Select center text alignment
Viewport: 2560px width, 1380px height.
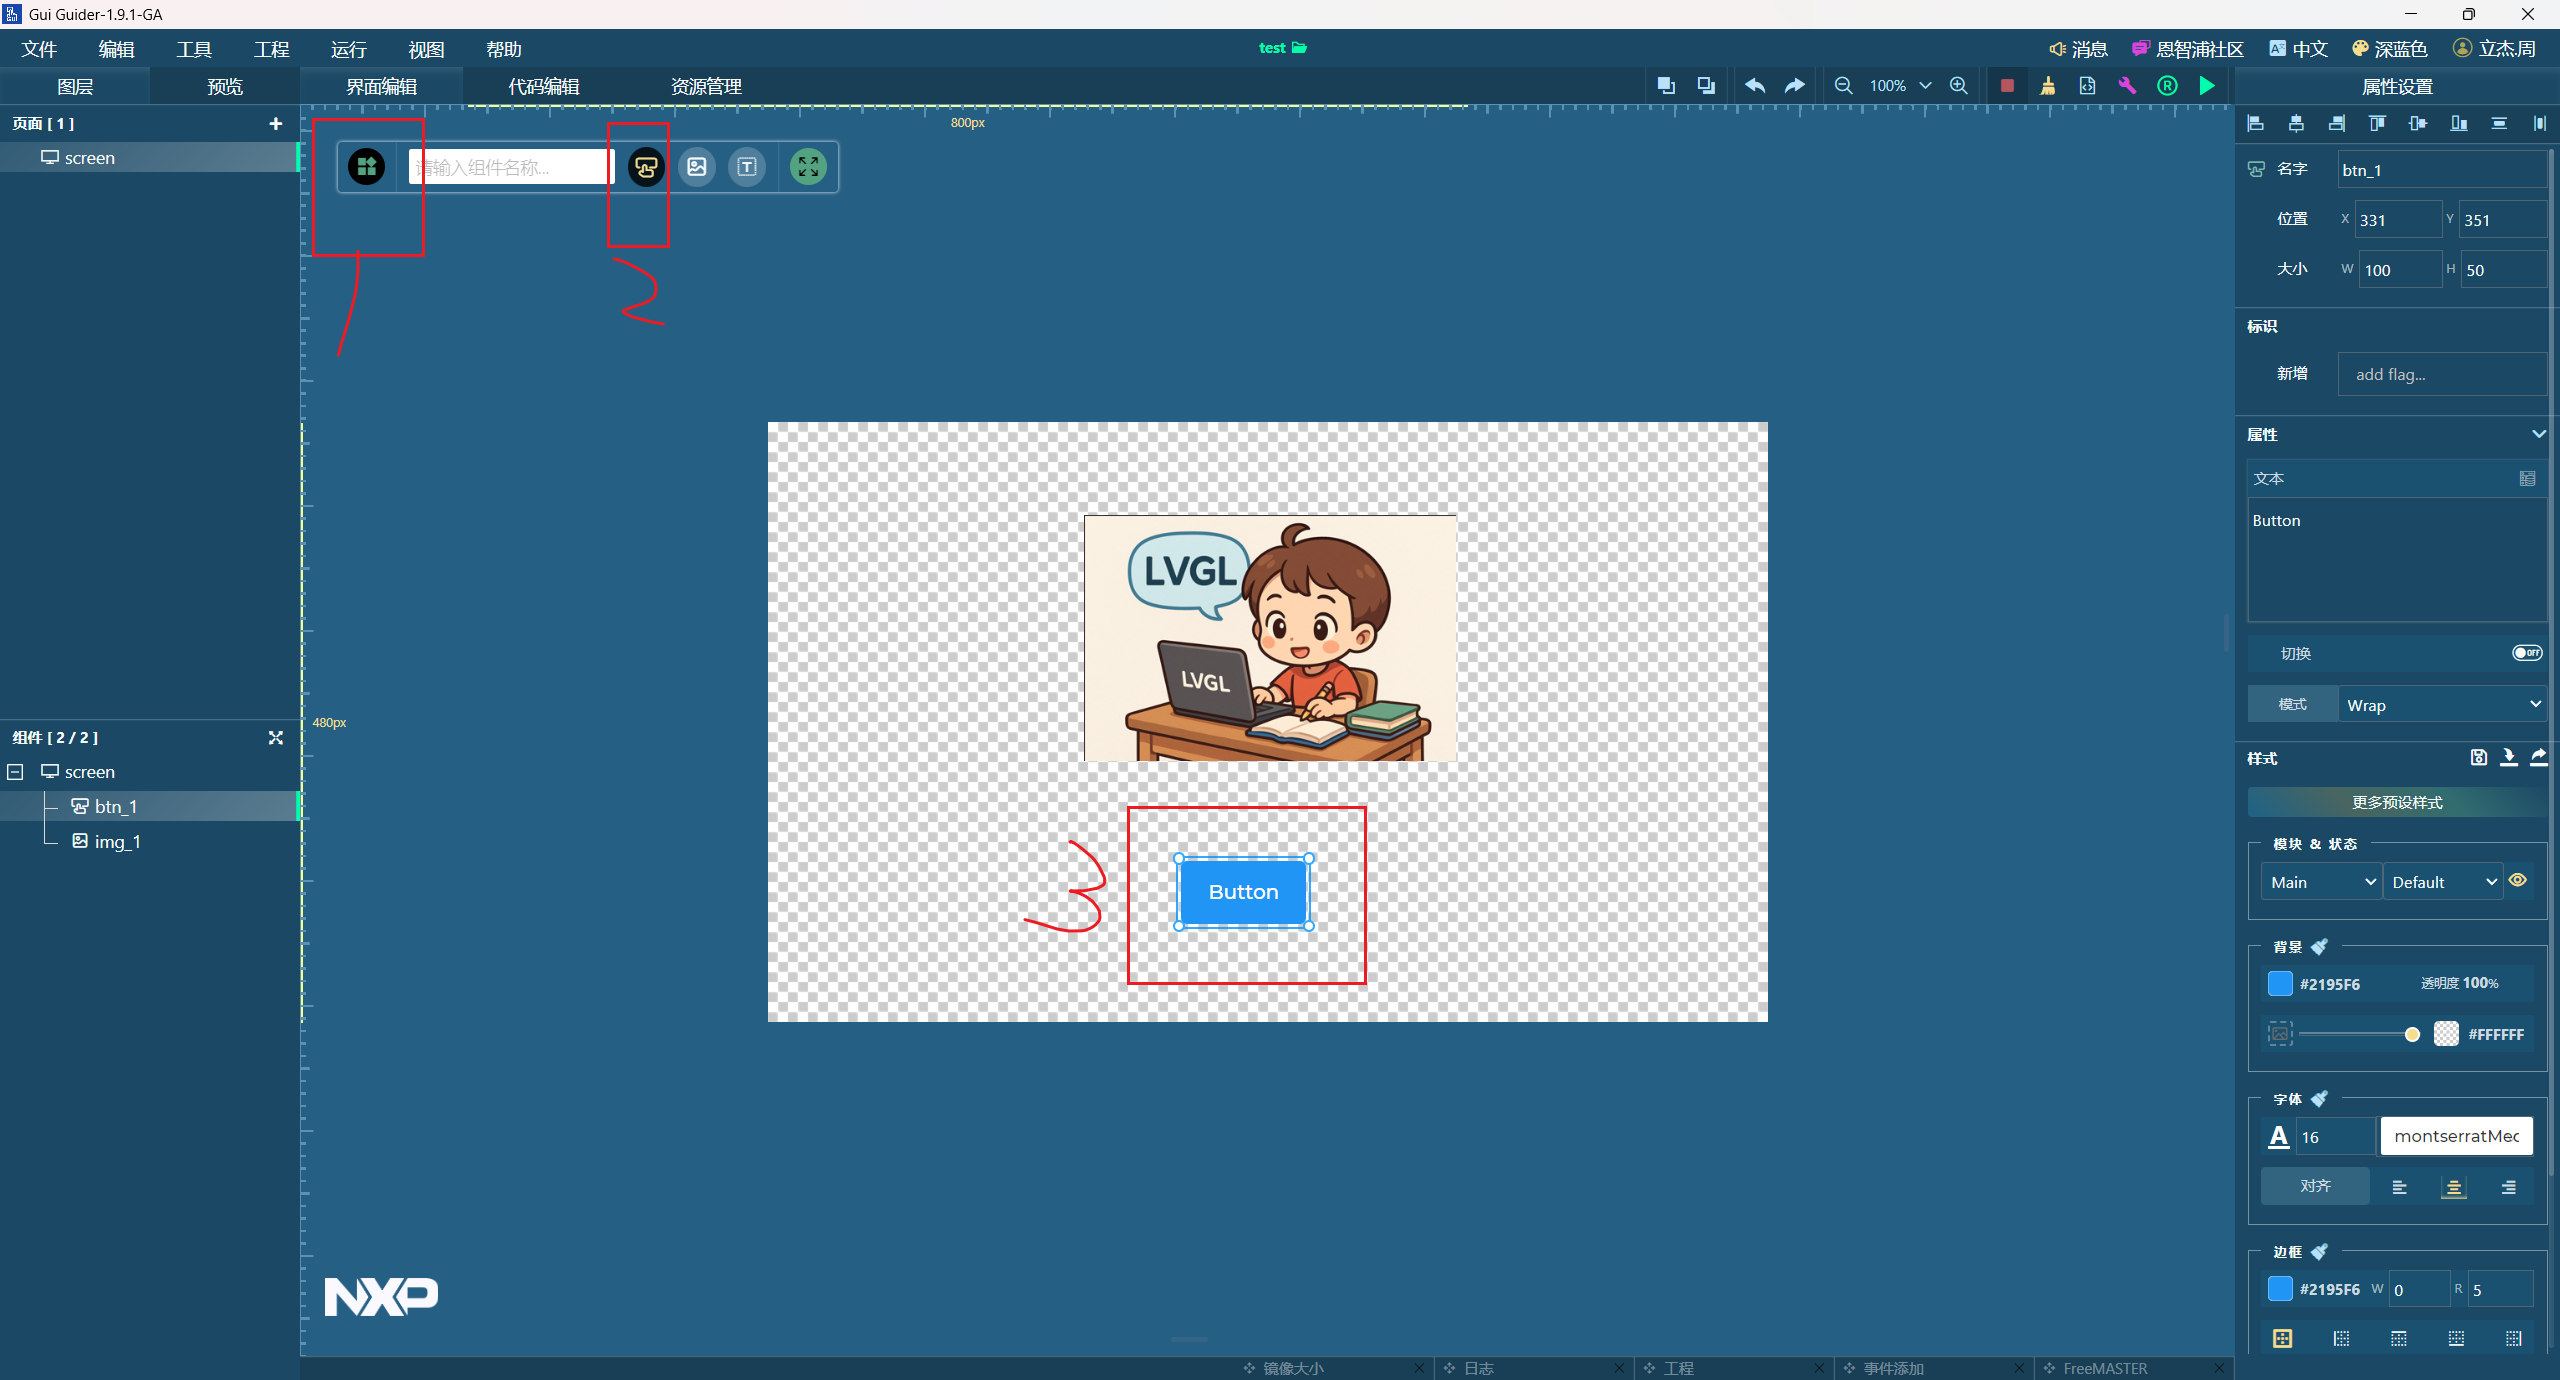[x=2454, y=1187]
